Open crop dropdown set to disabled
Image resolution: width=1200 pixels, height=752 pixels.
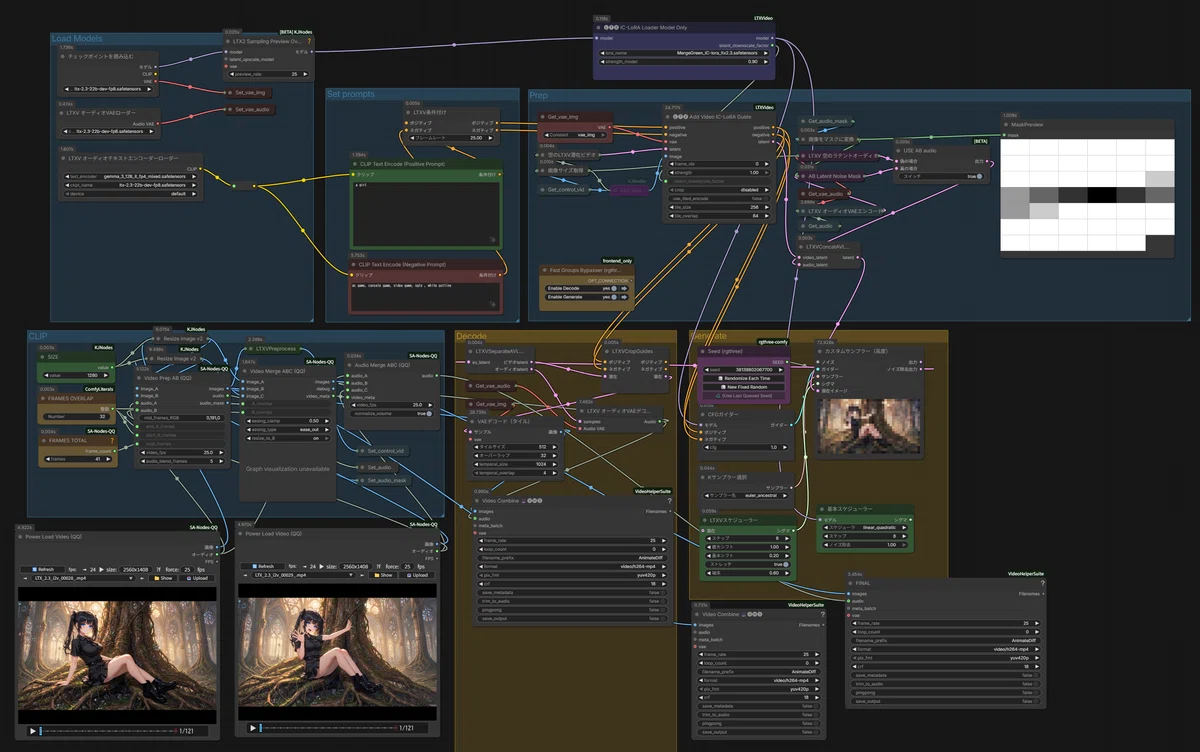point(719,188)
